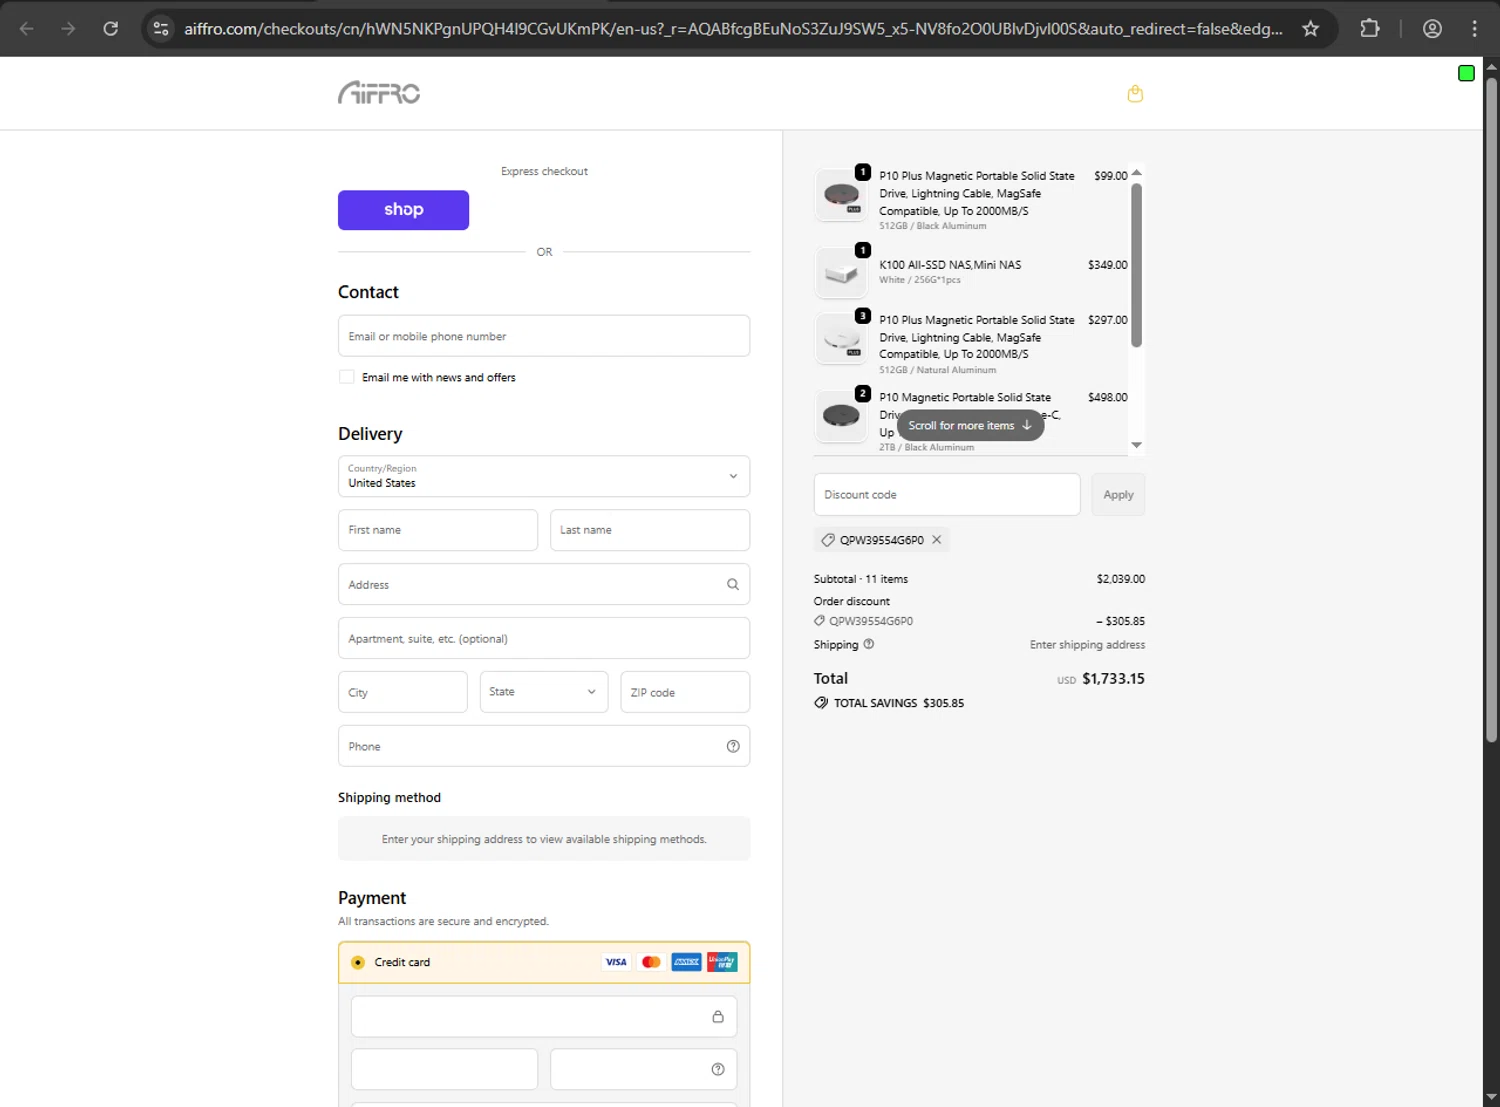Viewport: 1500px width, 1107px height.
Task: Click the P10 Magnetic 2TB thumbnail
Action: coord(841,416)
